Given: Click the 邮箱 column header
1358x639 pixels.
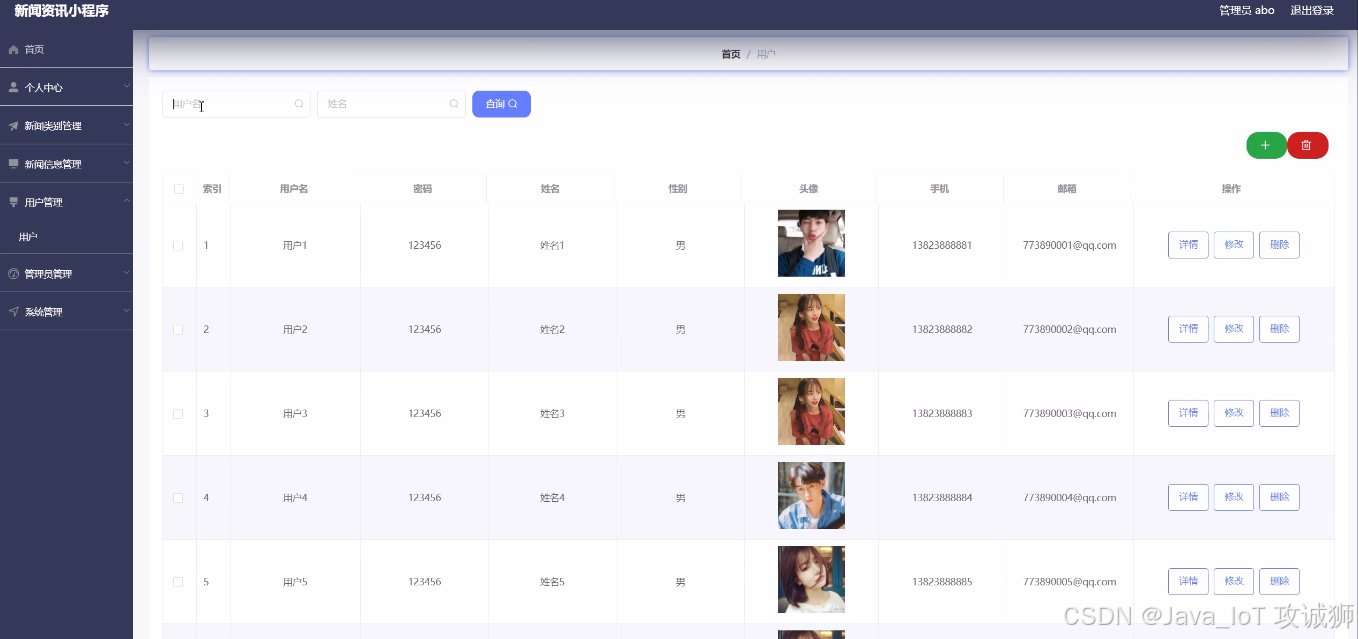Looking at the screenshot, I should [1067, 189].
